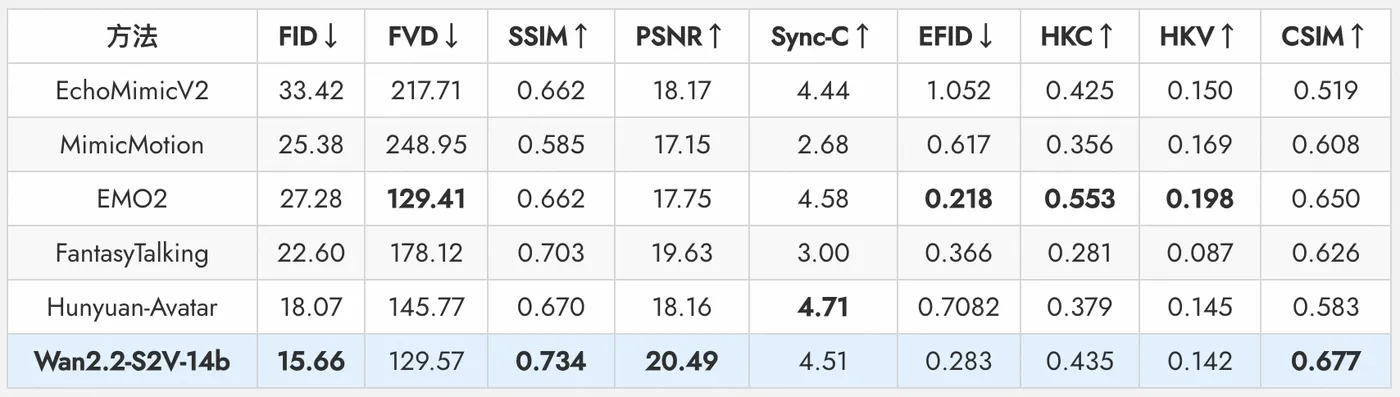This screenshot has width=1400, height=397.
Task: Select the FantasyTalking row label
Action: (x=132, y=252)
